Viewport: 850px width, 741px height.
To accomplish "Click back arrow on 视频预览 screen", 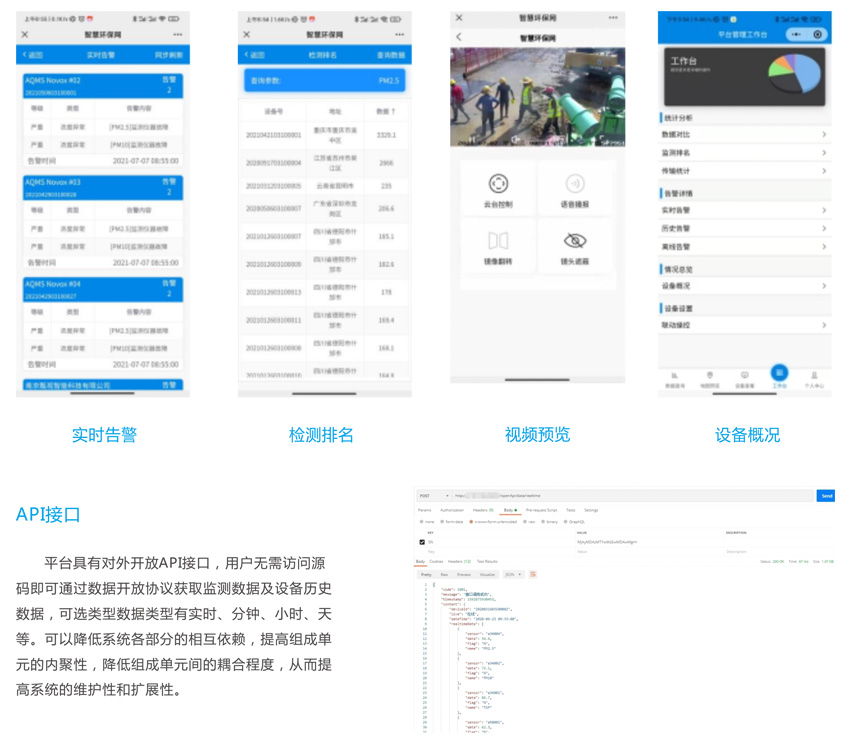I will [459, 37].
